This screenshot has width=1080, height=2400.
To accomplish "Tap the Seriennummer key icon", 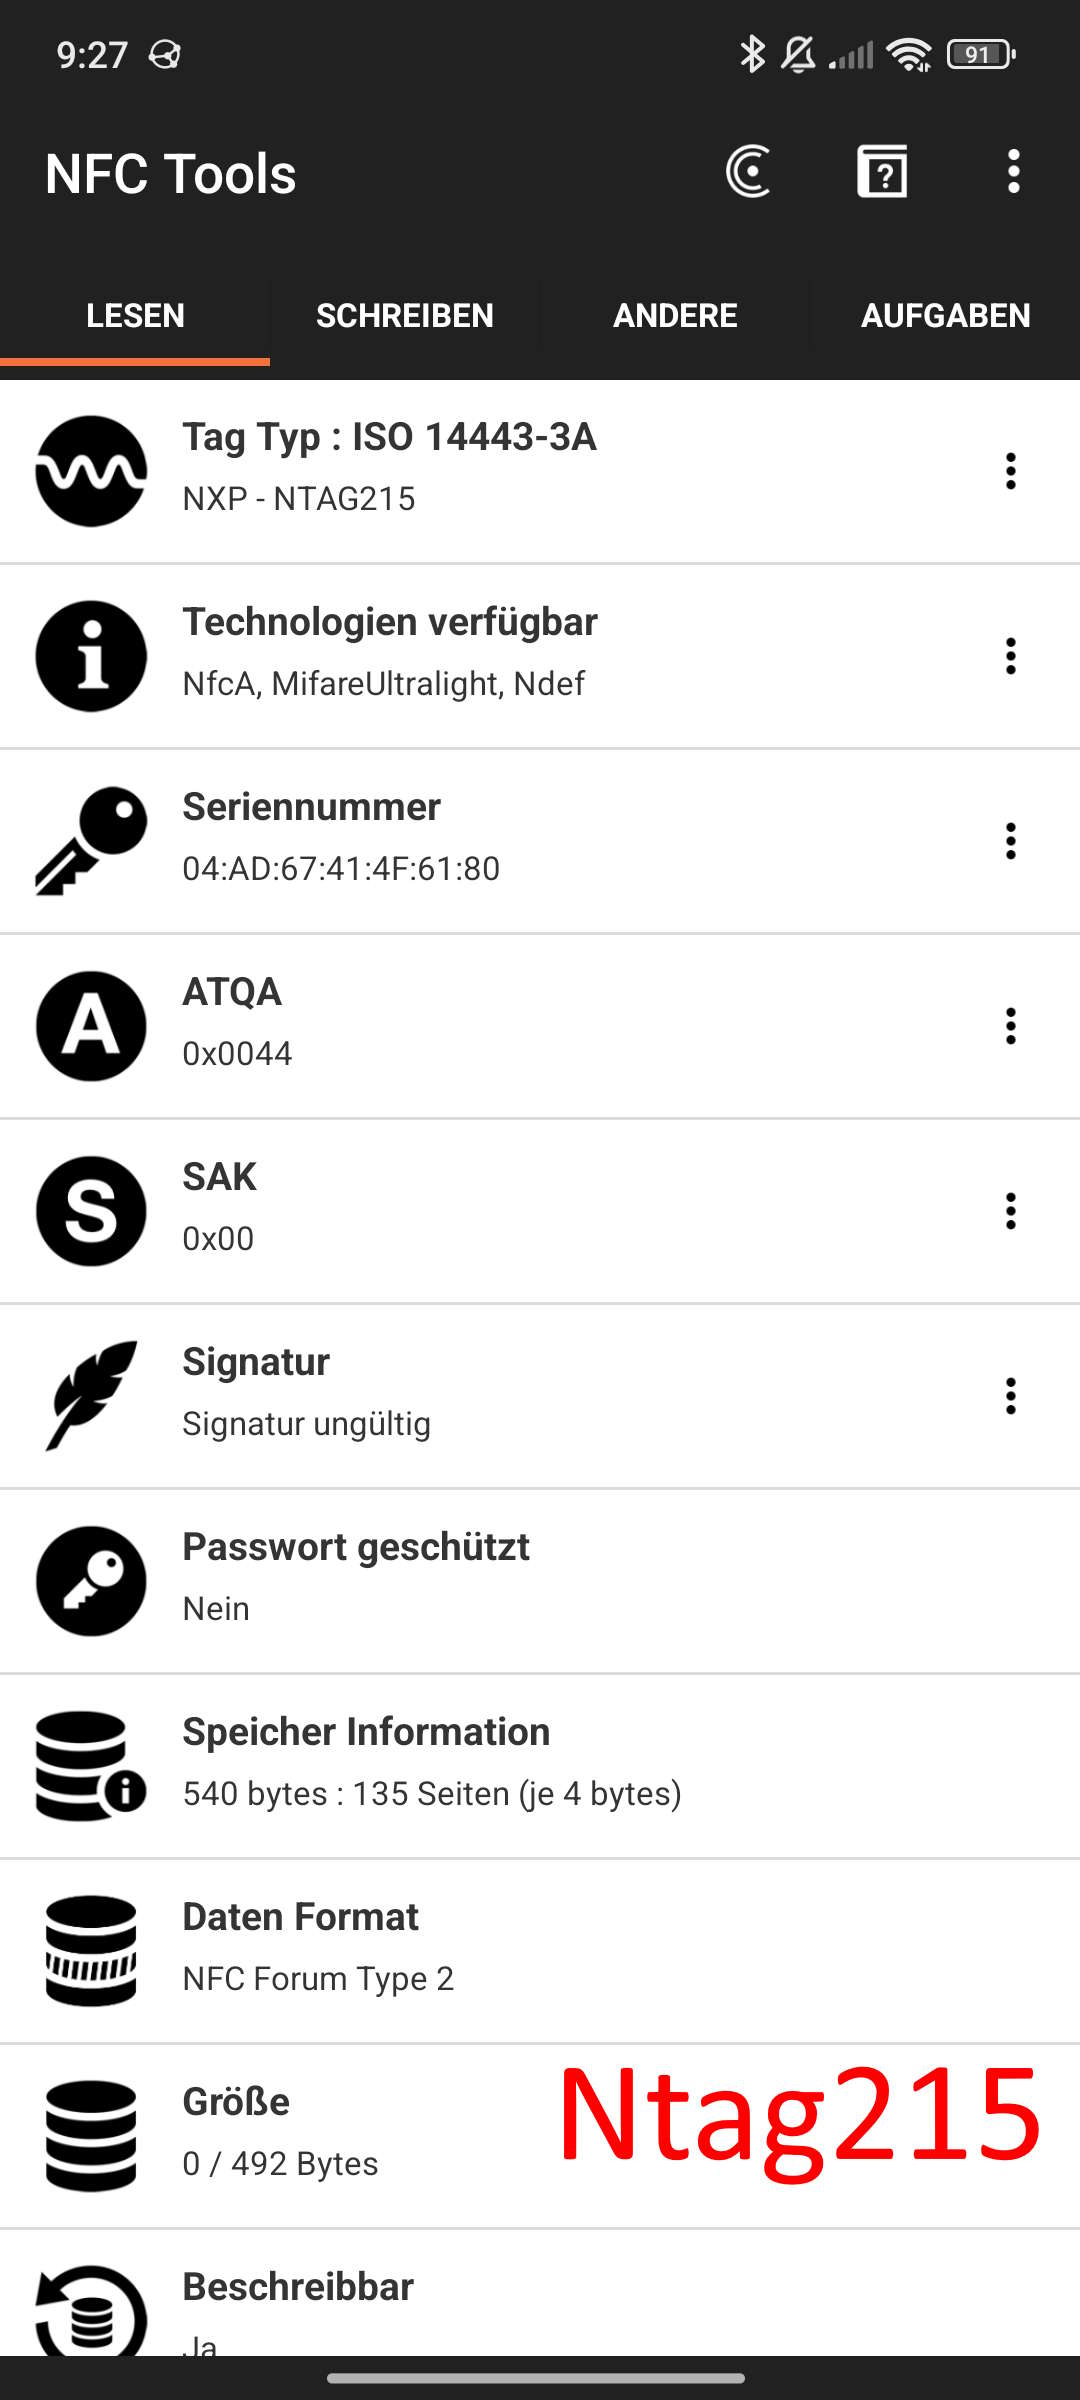I will [x=91, y=841].
